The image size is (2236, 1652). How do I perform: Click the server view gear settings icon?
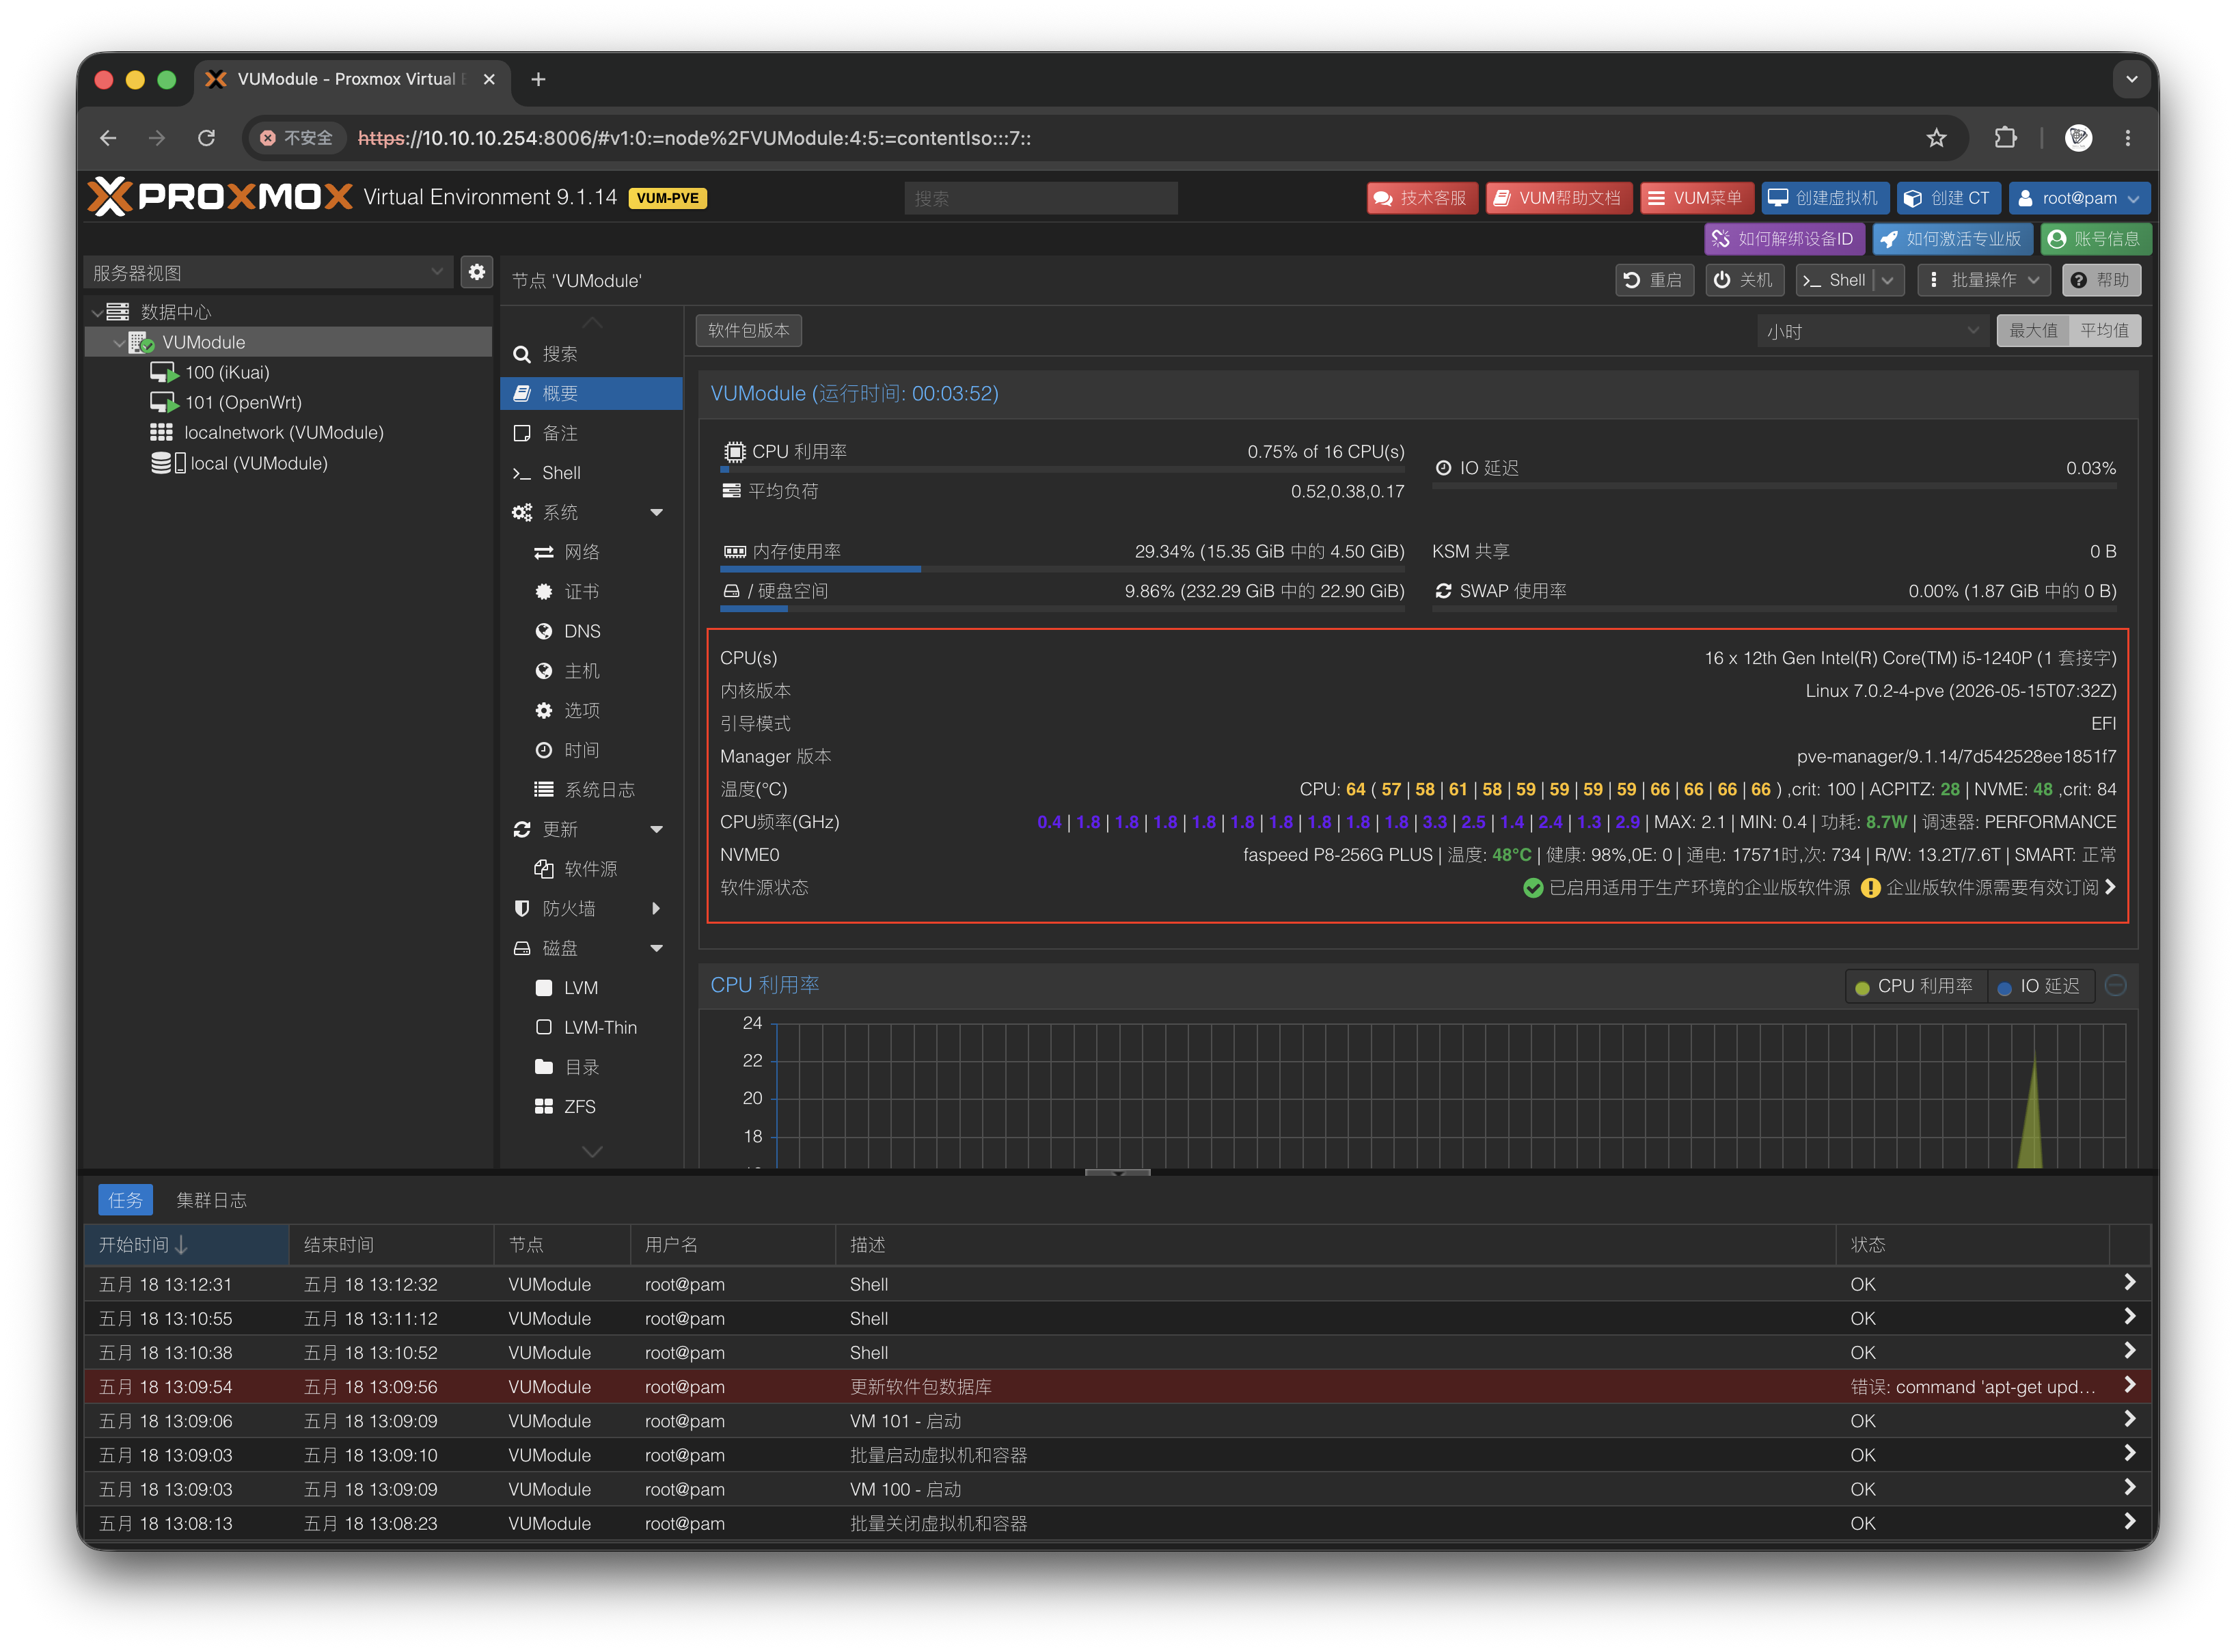[477, 272]
